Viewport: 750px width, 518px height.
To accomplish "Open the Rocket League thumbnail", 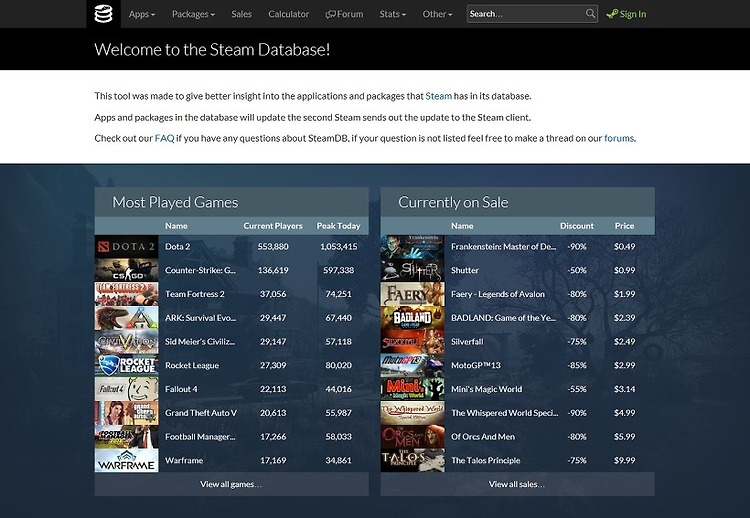I will 126,365.
